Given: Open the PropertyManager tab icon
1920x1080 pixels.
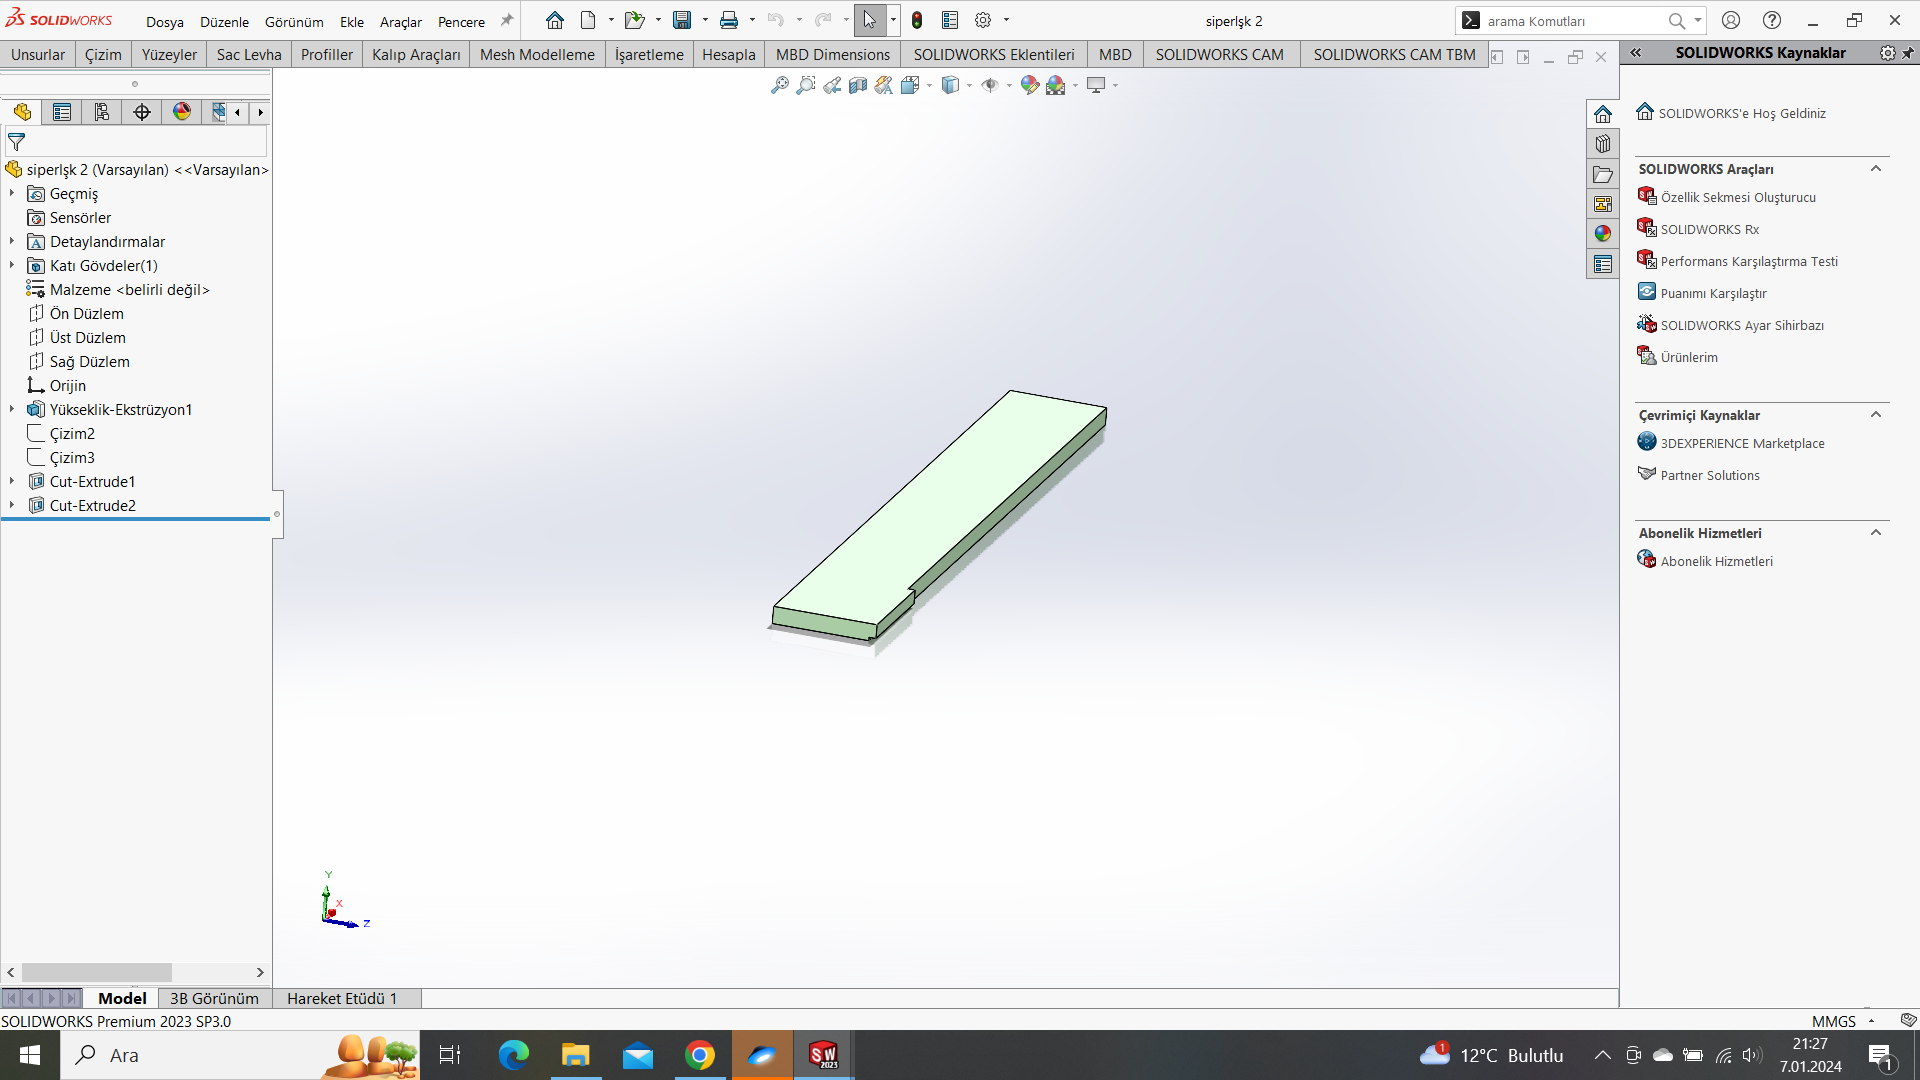Looking at the screenshot, I should pyautogui.click(x=62, y=112).
